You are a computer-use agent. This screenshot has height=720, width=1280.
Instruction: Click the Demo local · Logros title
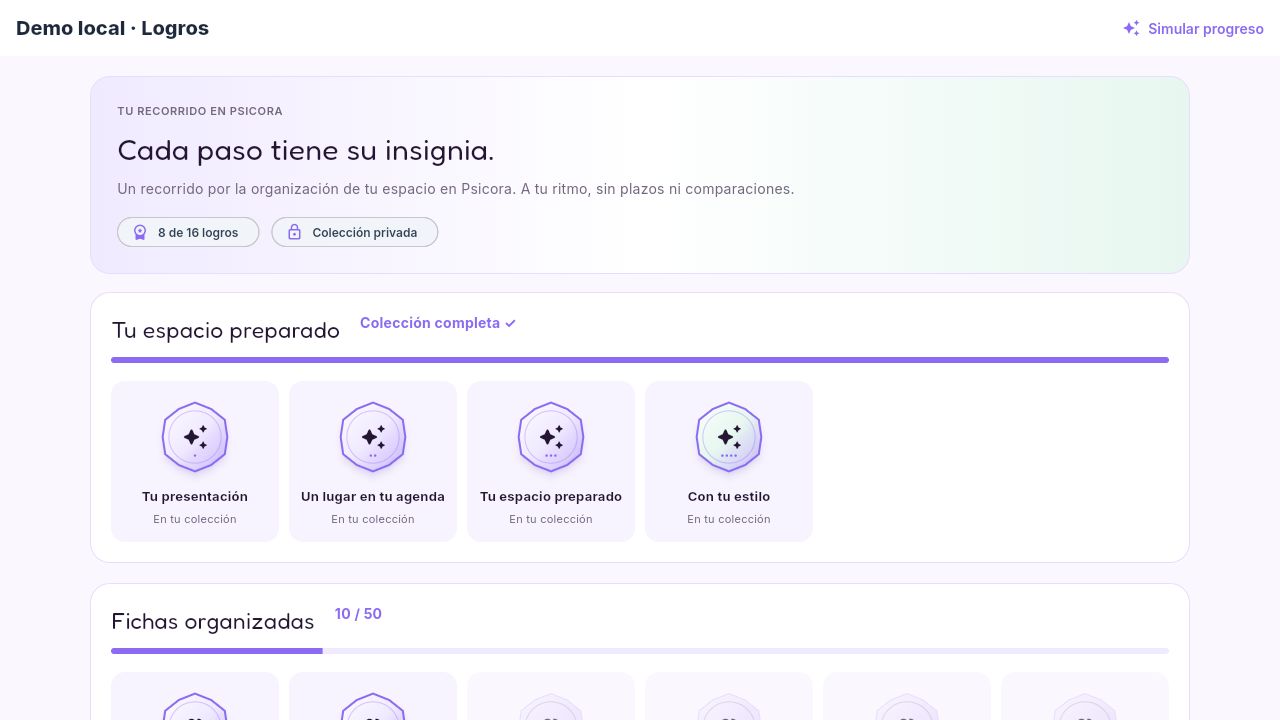pos(112,28)
